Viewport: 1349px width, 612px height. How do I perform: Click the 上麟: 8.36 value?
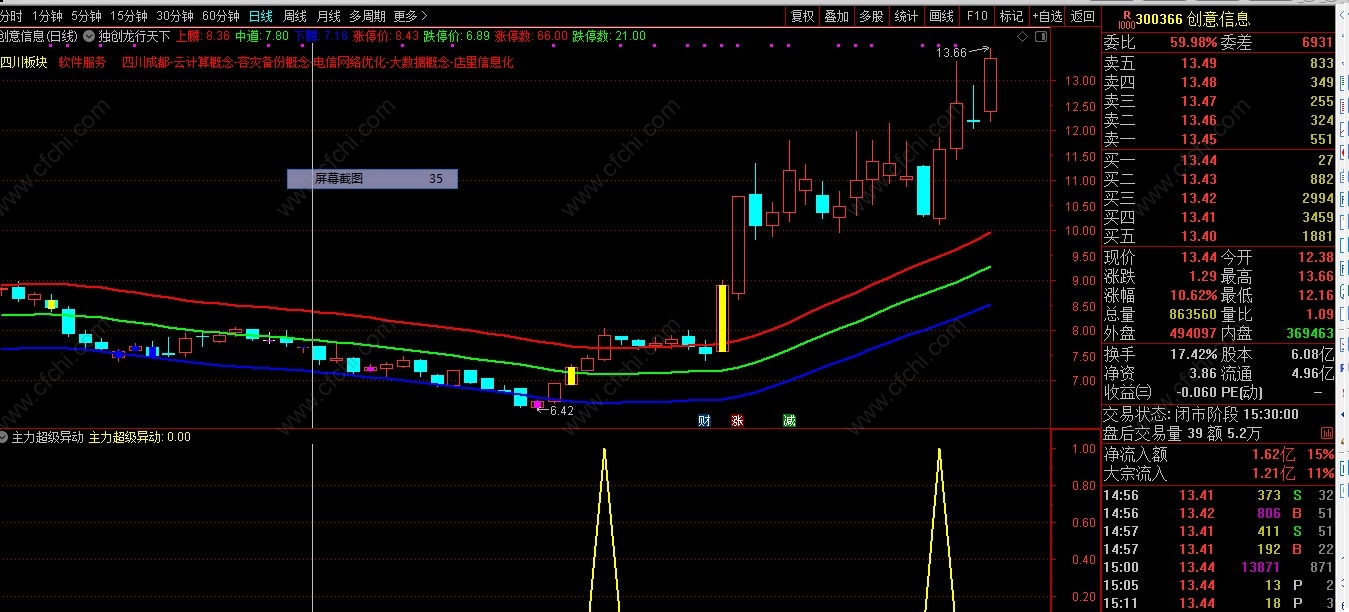[203, 36]
